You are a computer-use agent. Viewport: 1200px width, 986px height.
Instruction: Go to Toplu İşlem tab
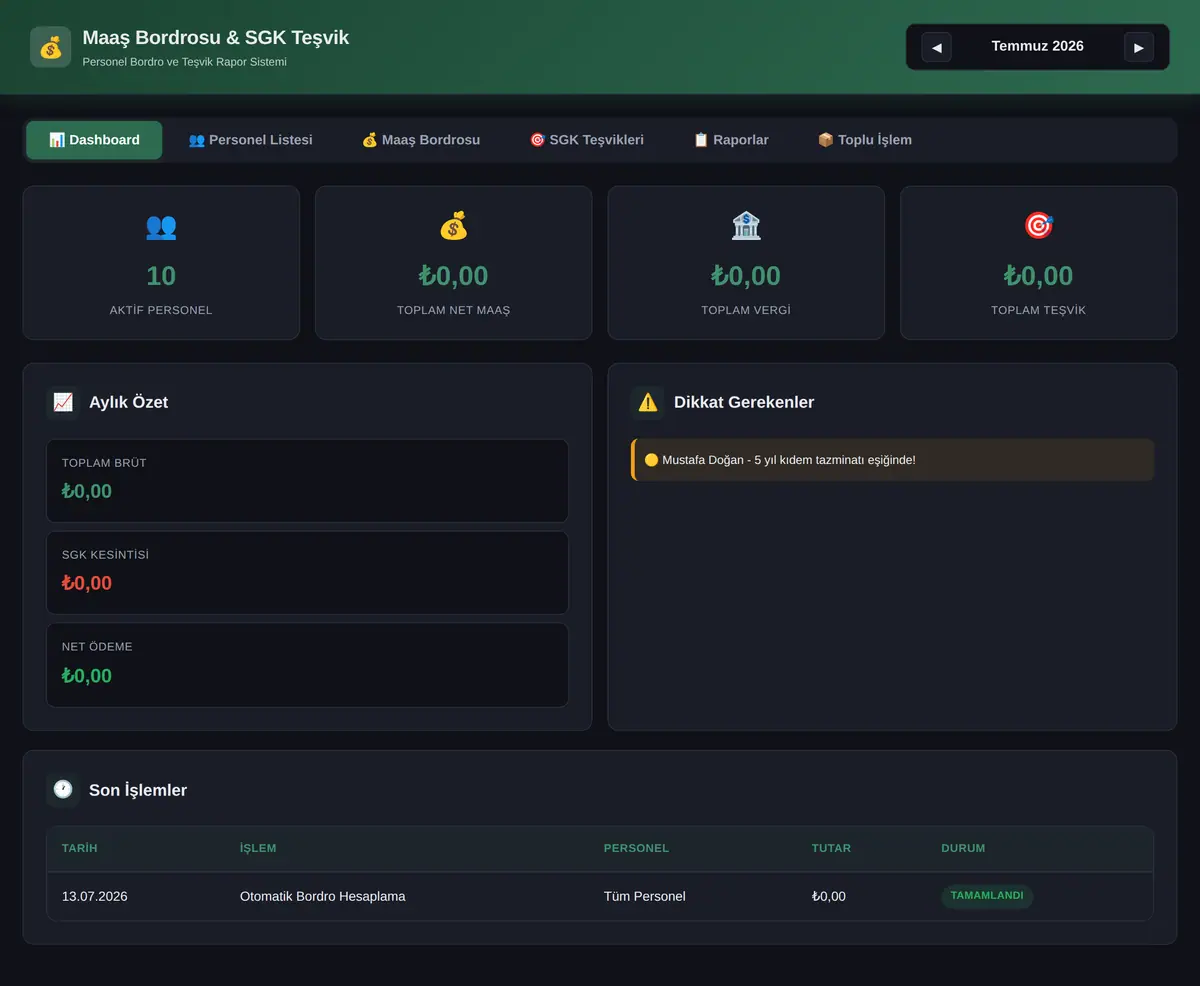[864, 140]
